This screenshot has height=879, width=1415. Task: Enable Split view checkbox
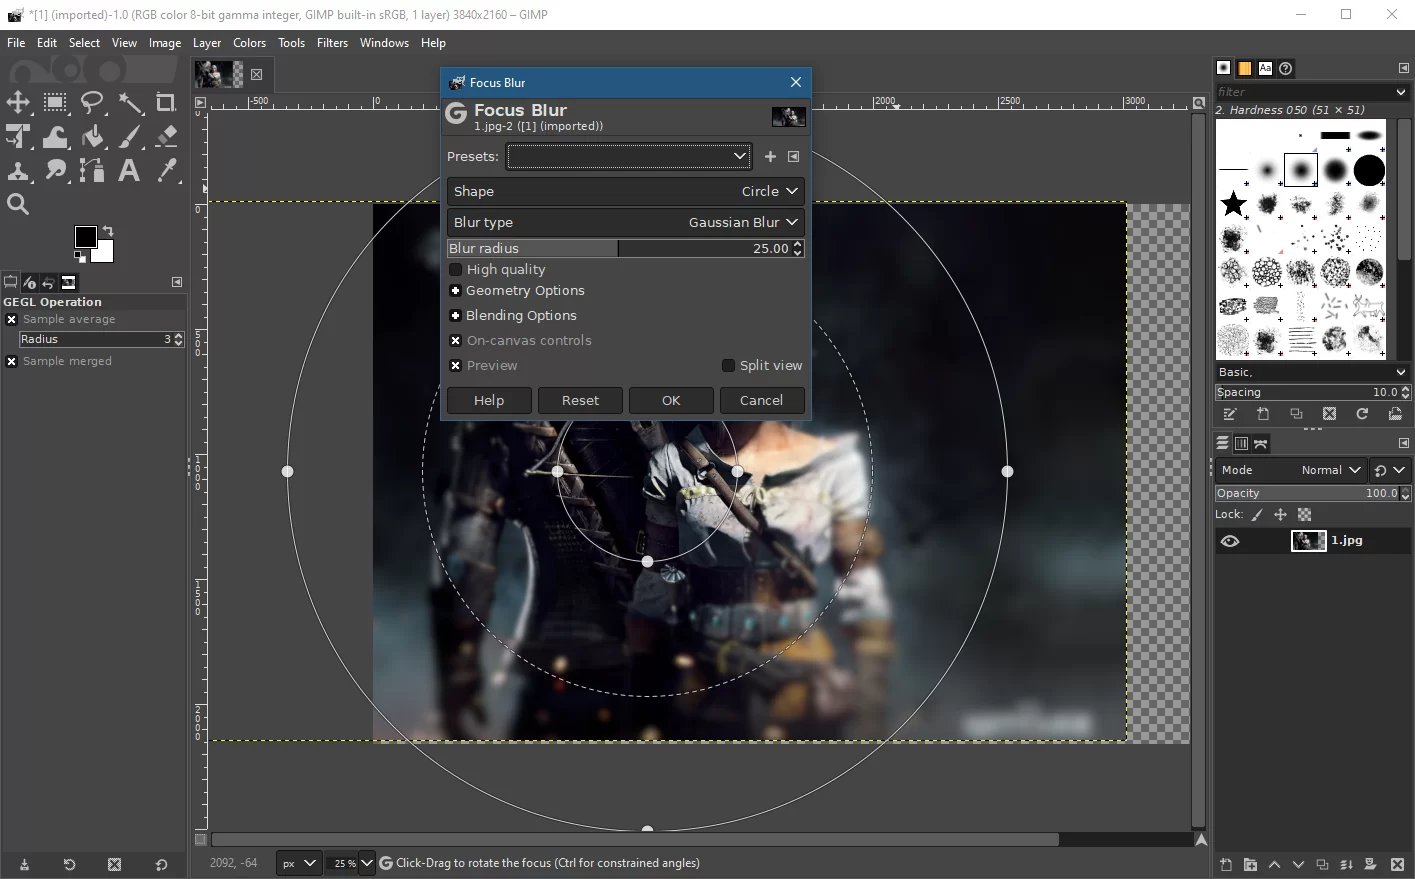pos(728,366)
